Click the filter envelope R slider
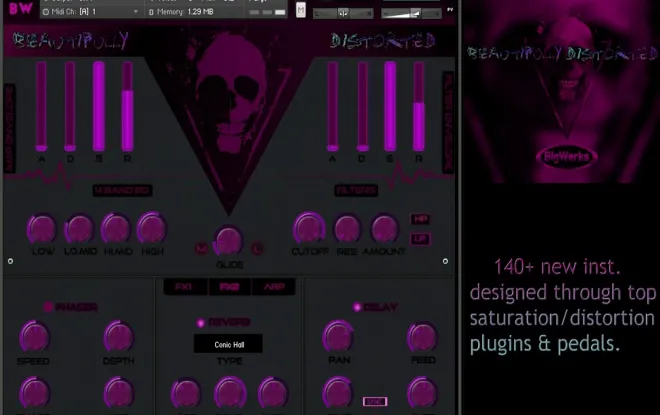Screen dimensions: 660x415 pyautogui.click(x=418, y=106)
